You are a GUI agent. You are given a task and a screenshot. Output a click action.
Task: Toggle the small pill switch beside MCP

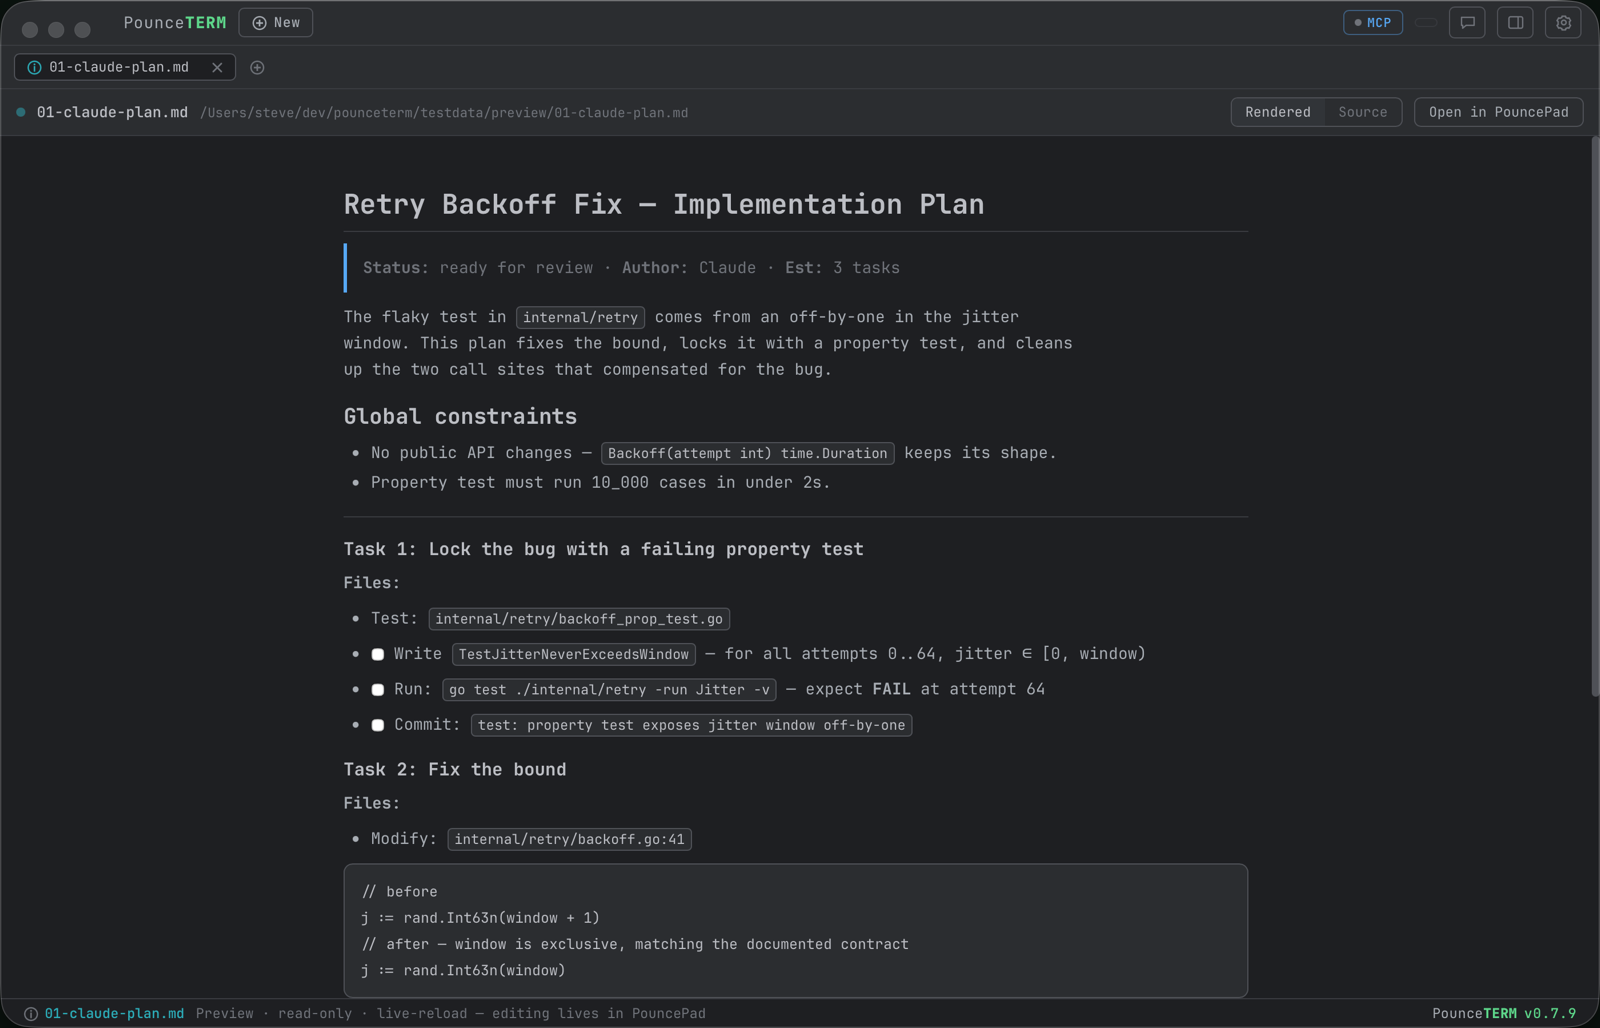1426,23
